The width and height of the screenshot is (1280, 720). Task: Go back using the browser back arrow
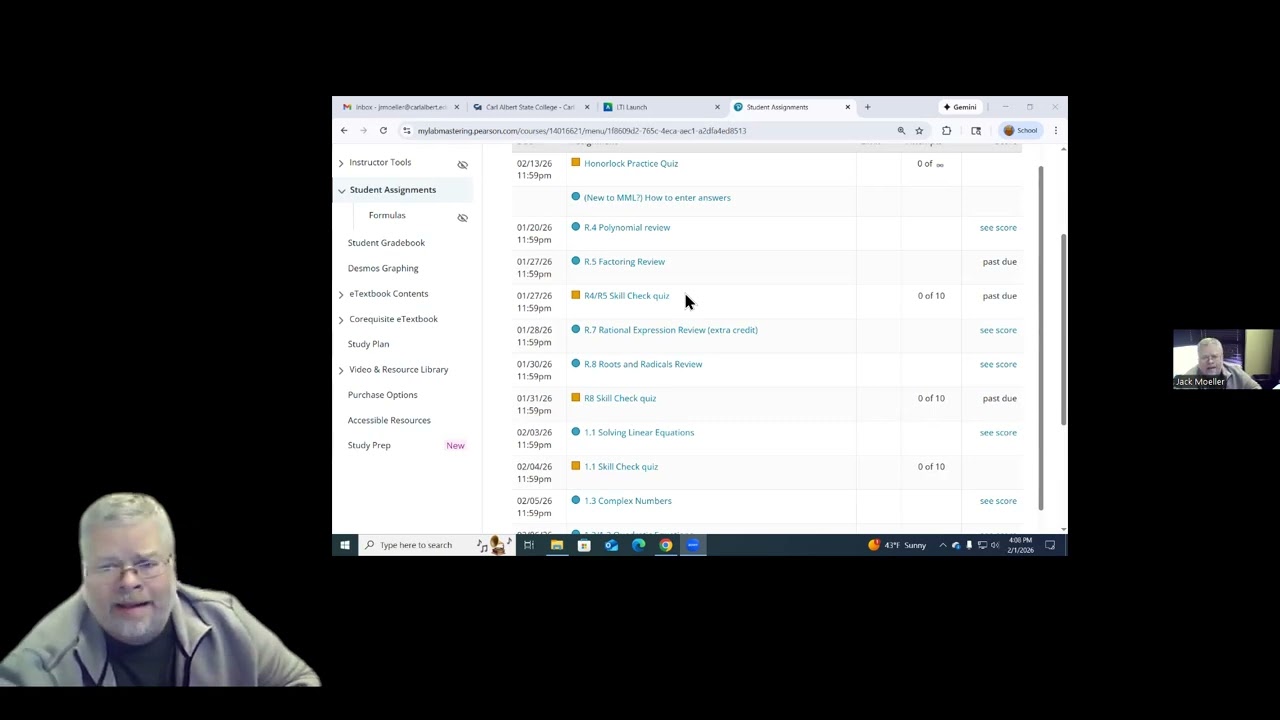click(x=344, y=131)
